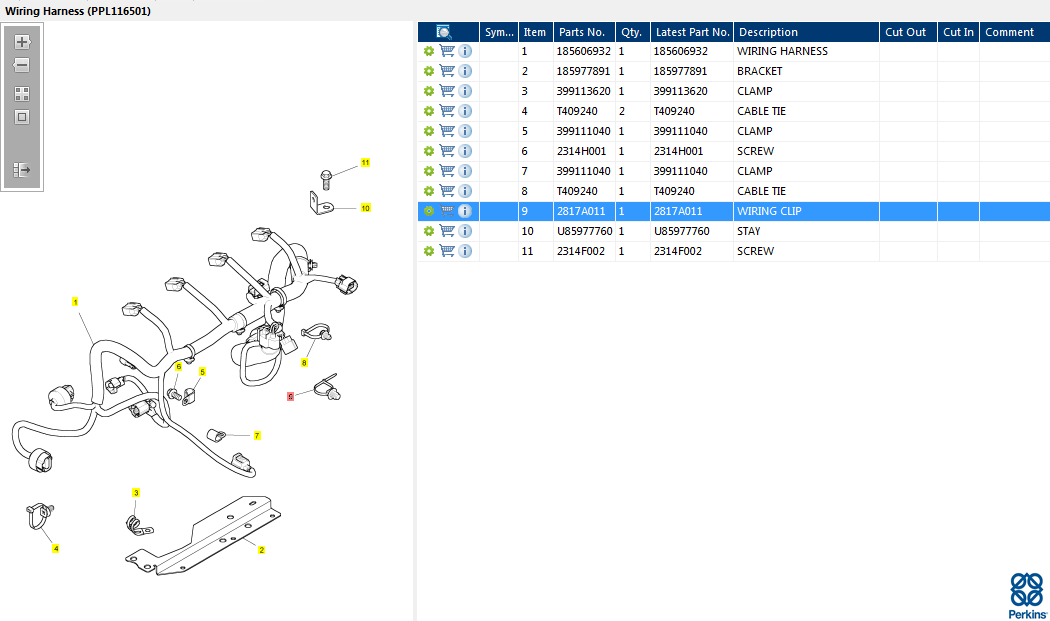
Task: Open the search icon in table header
Action: (444, 32)
